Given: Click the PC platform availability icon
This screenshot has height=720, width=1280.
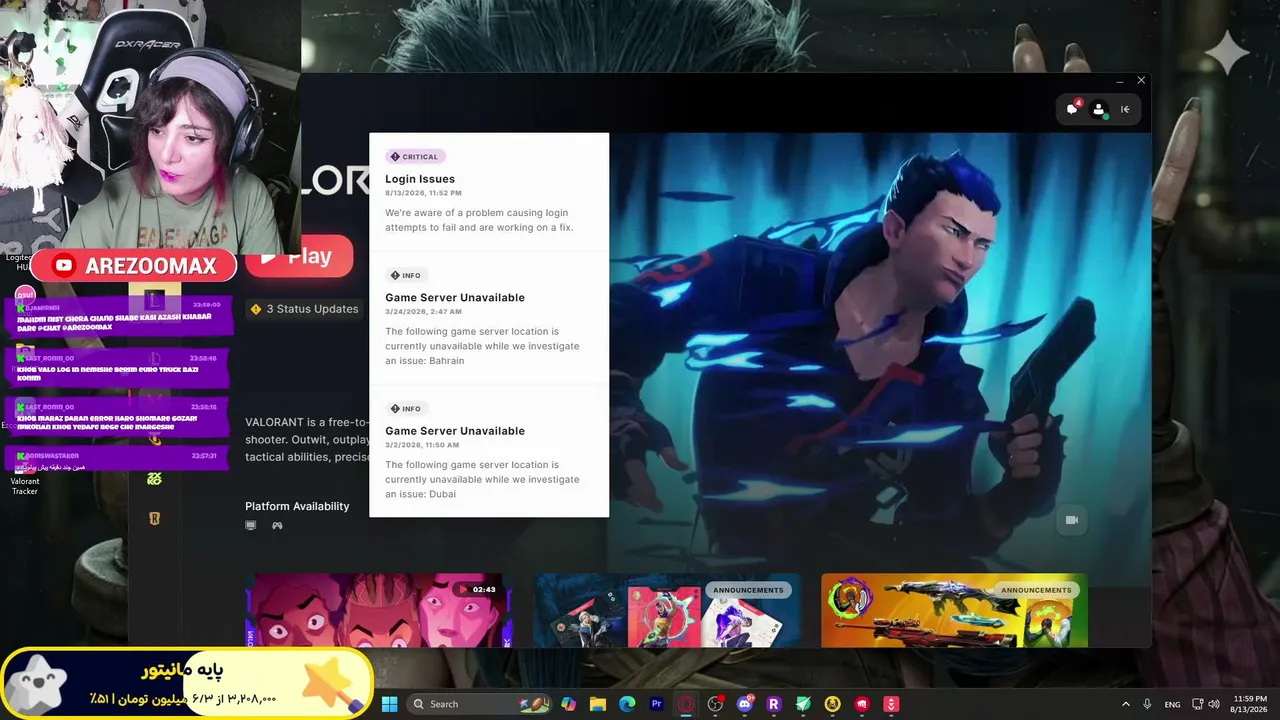Looking at the screenshot, I should [x=251, y=525].
